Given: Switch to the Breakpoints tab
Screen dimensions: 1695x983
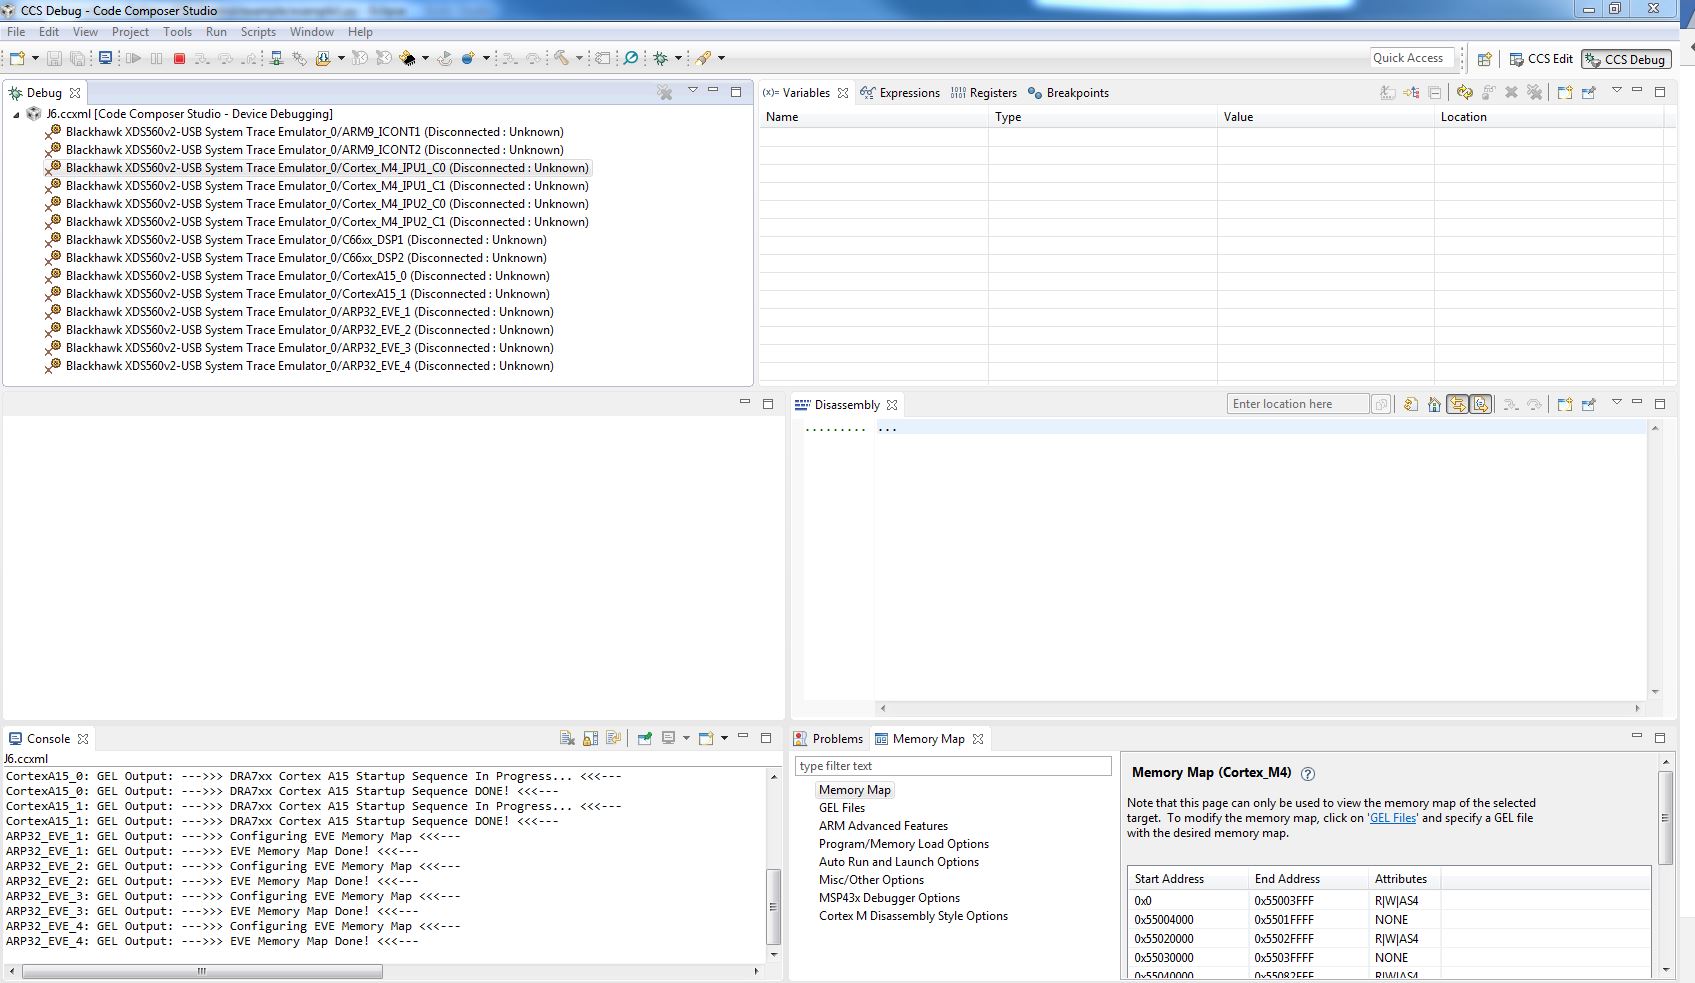Looking at the screenshot, I should coord(1068,93).
